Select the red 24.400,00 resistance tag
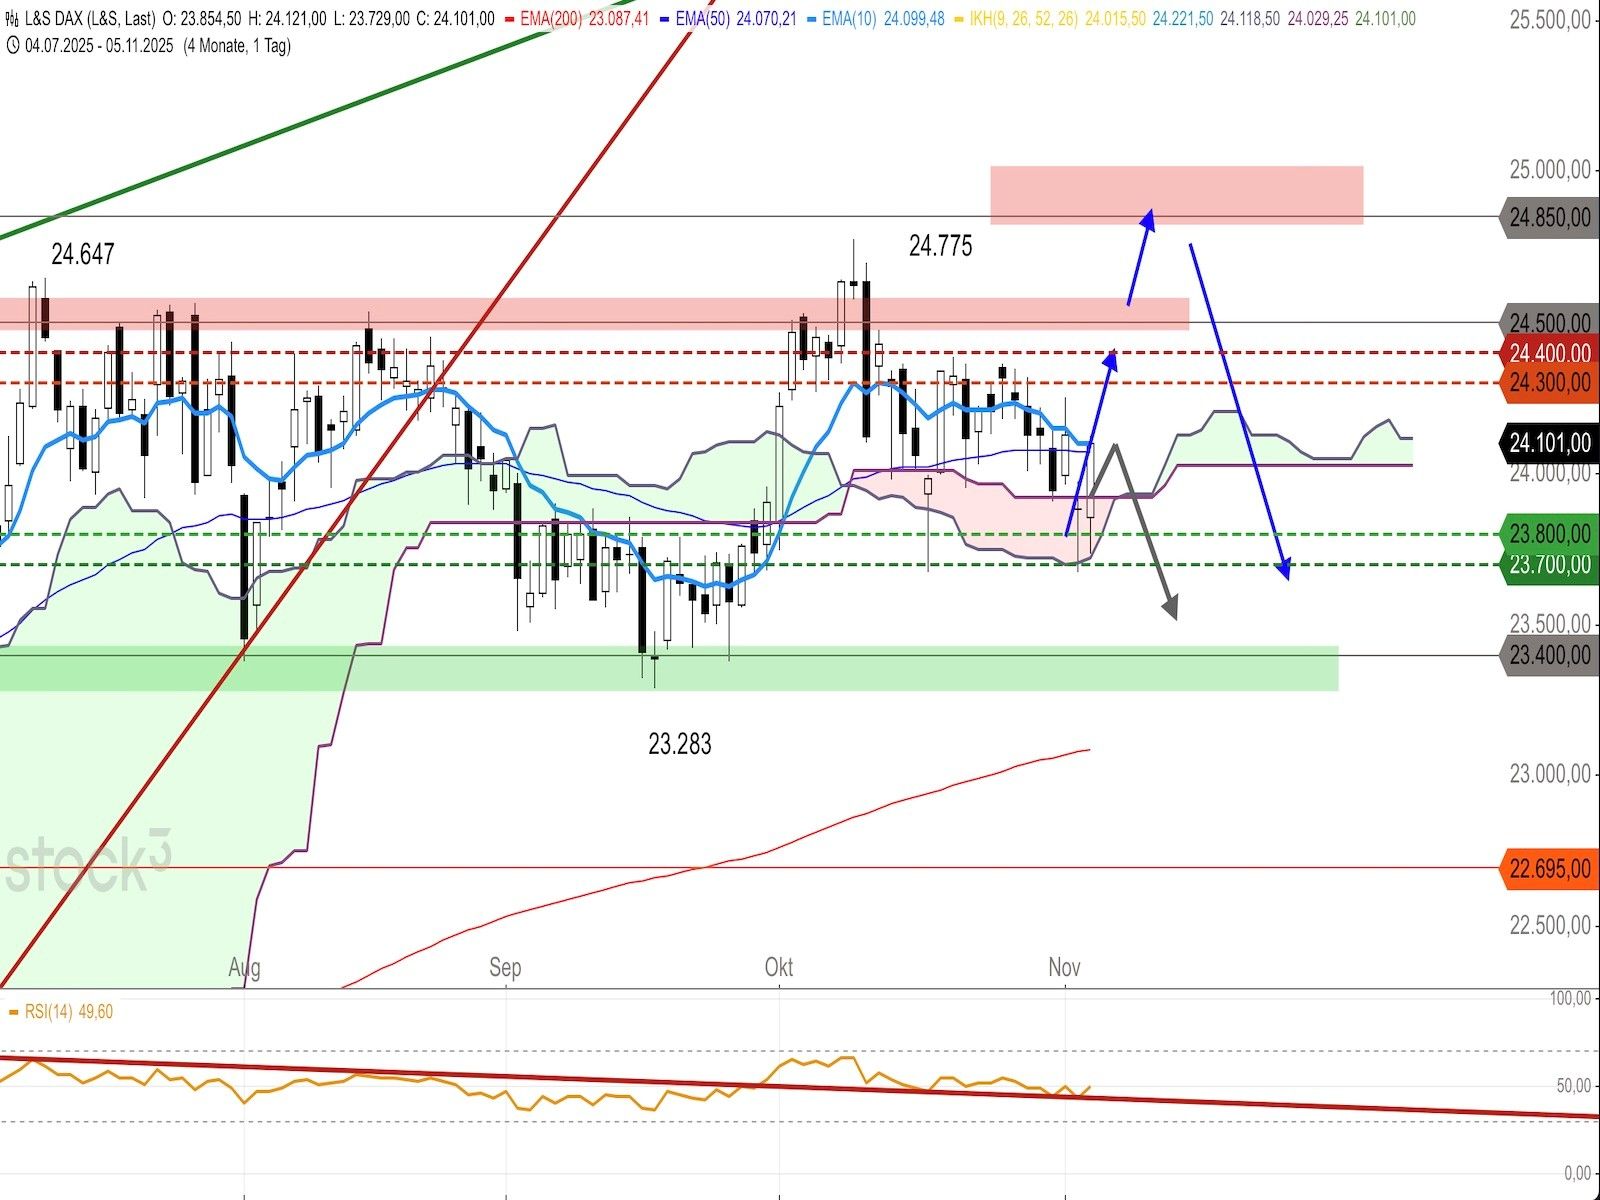1600x1200 pixels. (x=1548, y=353)
